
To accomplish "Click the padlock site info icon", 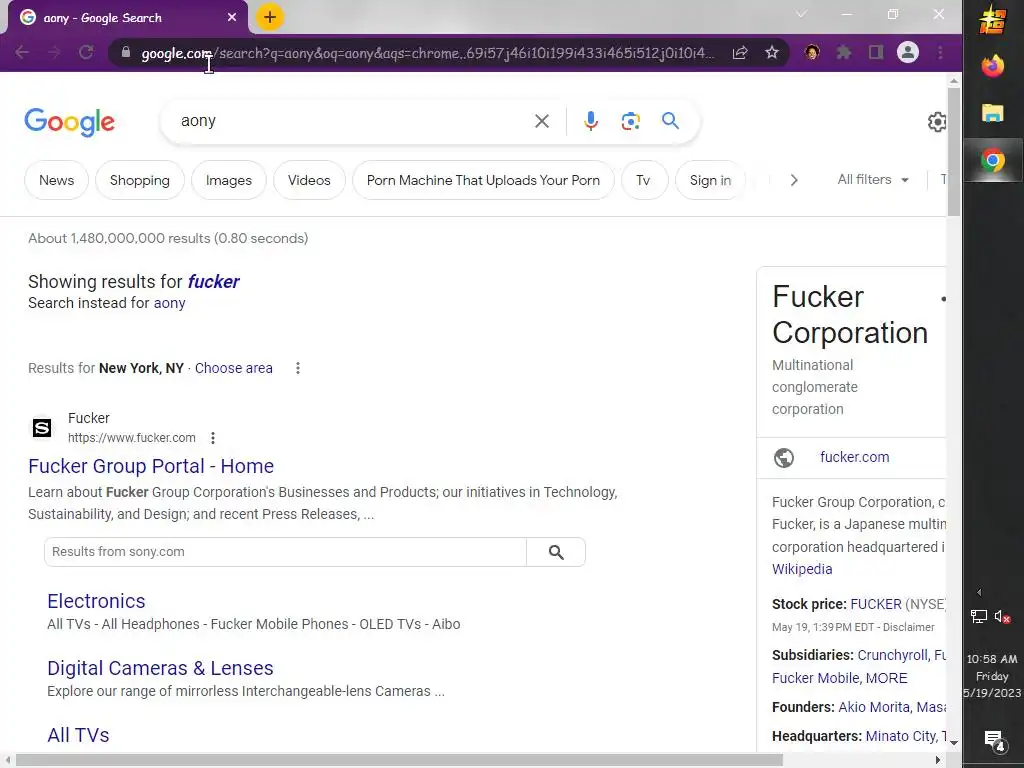I will (x=126, y=52).
